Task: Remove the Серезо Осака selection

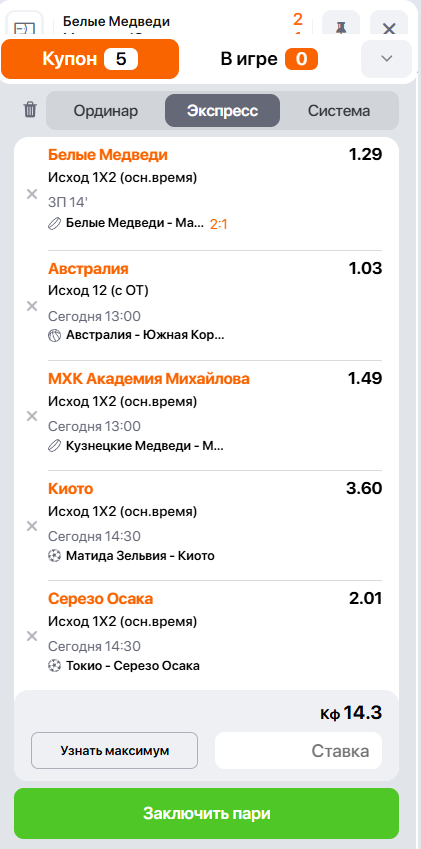Action: tap(32, 636)
